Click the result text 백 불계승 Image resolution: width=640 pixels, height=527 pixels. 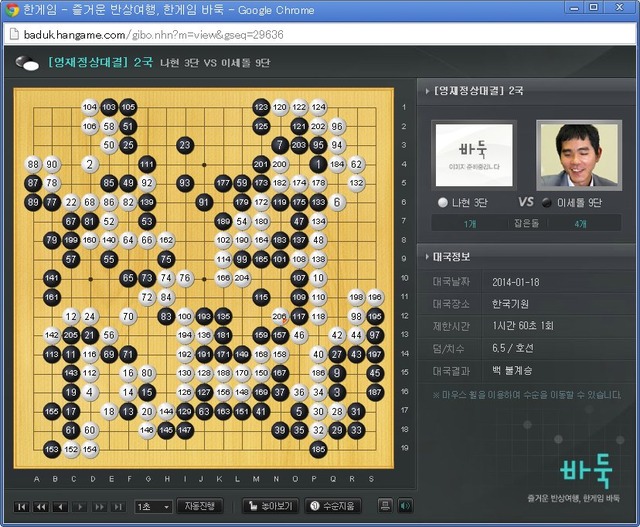(x=512, y=371)
